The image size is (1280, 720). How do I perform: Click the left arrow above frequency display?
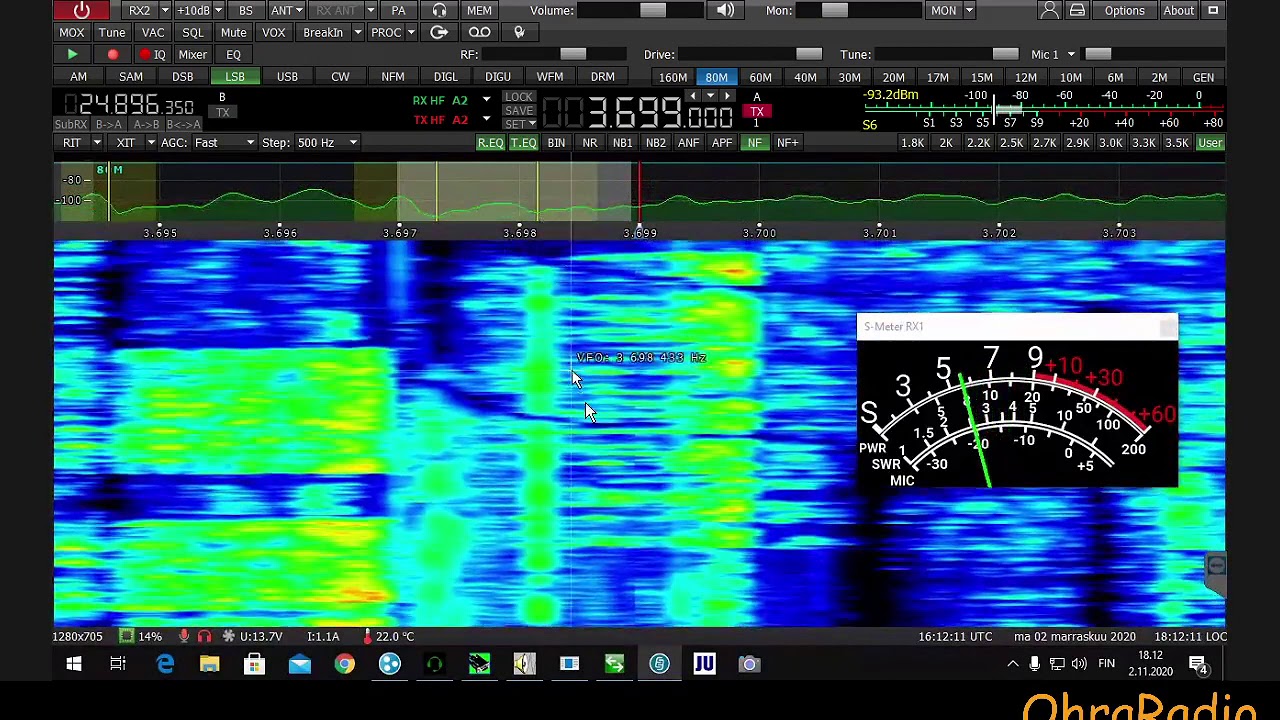coord(692,96)
